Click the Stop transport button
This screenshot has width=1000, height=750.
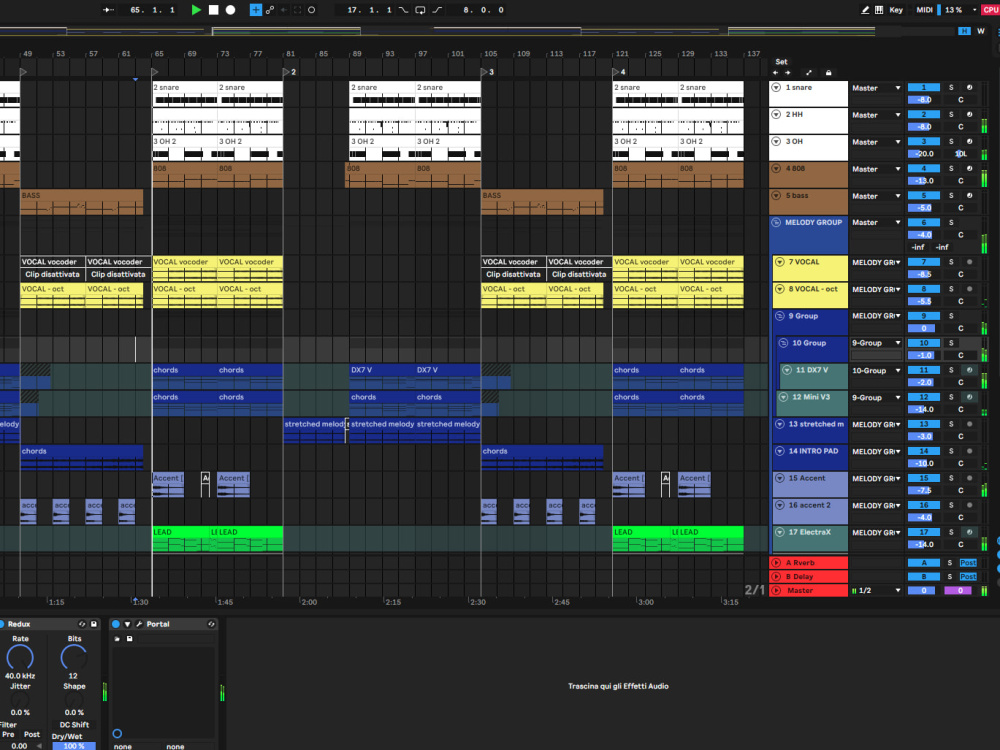(214, 10)
